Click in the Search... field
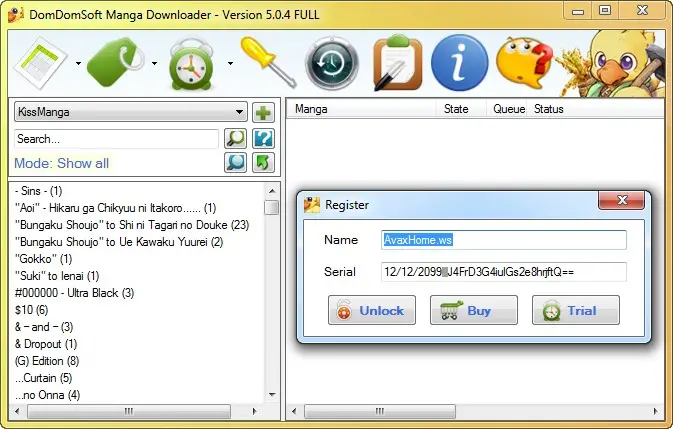The height and width of the screenshot is (429, 673). click(x=116, y=139)
